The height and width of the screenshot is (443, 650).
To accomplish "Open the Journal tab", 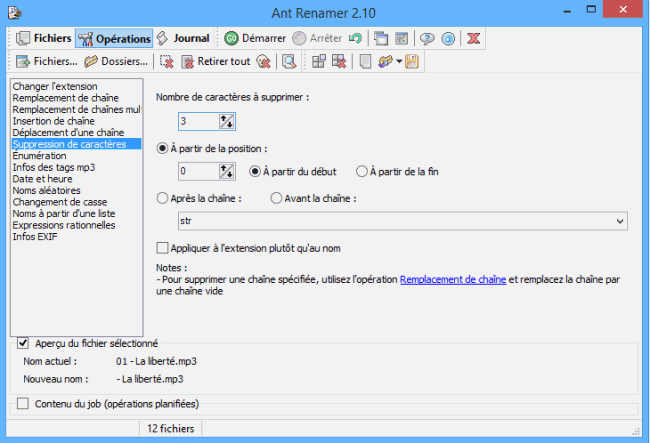I will (x=183, y=39).
